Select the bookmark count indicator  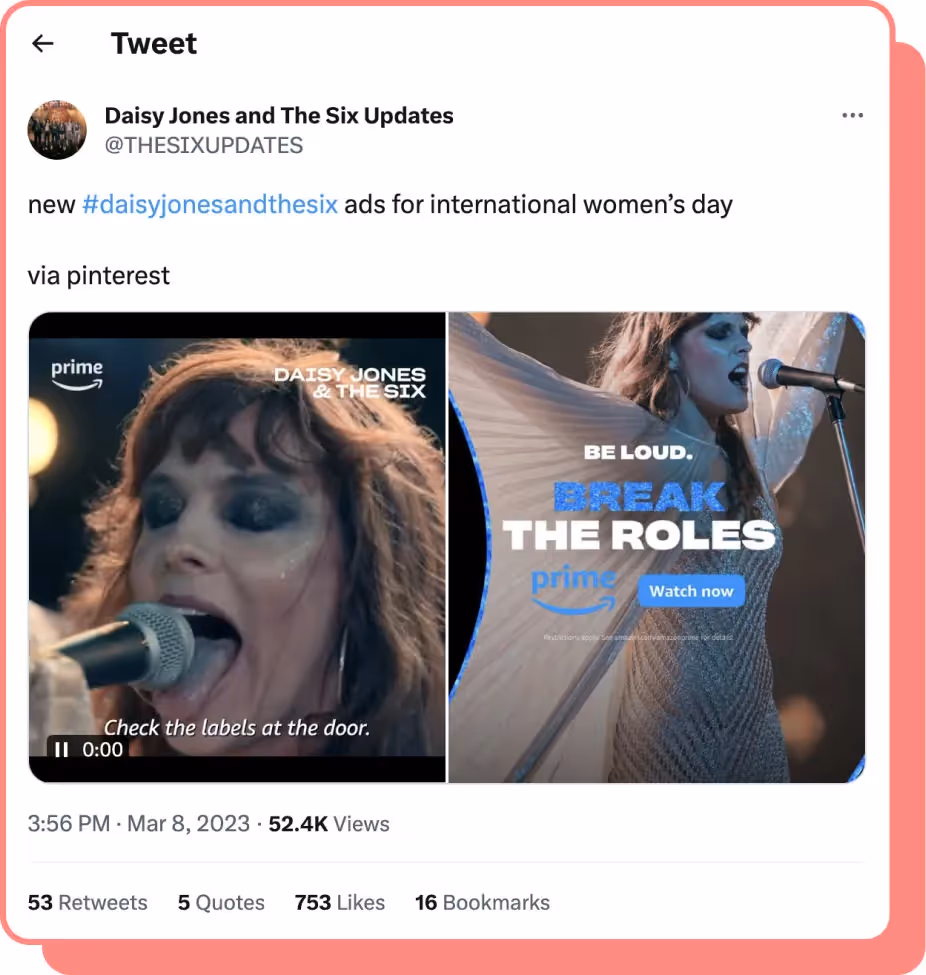coord(483,902)
